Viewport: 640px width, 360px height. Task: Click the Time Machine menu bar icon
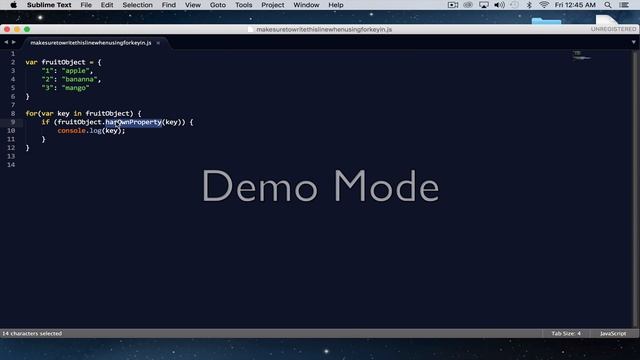tap(514, 5)
